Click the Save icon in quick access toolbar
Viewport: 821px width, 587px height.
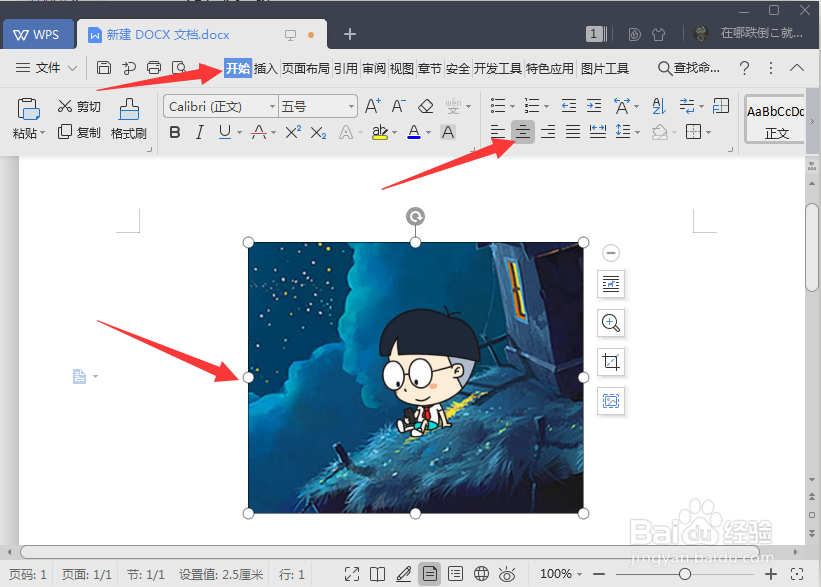(x=104, y=68)
